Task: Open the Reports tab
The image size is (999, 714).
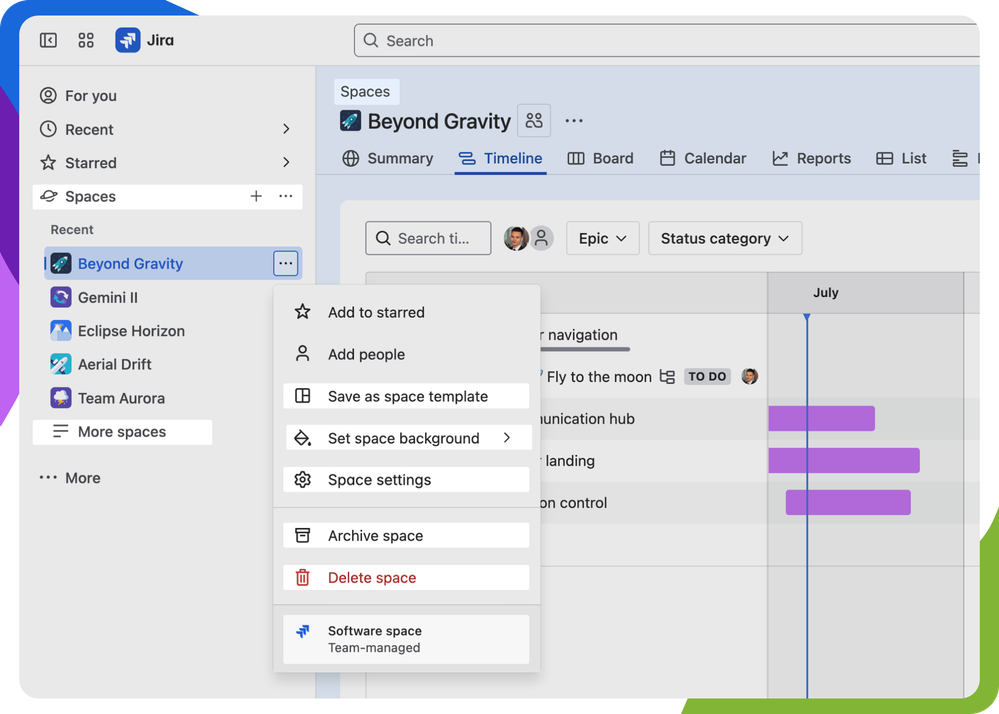Action: 812,158
